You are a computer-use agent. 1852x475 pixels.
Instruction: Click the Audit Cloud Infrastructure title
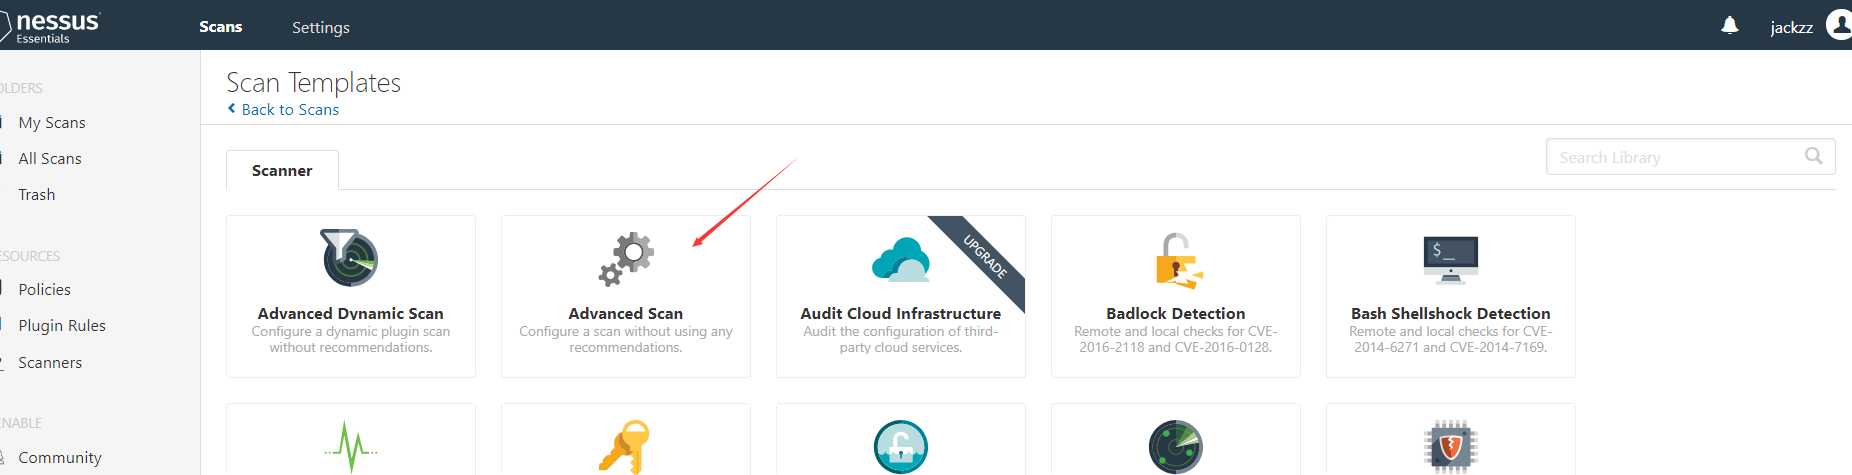click(901, 313)
